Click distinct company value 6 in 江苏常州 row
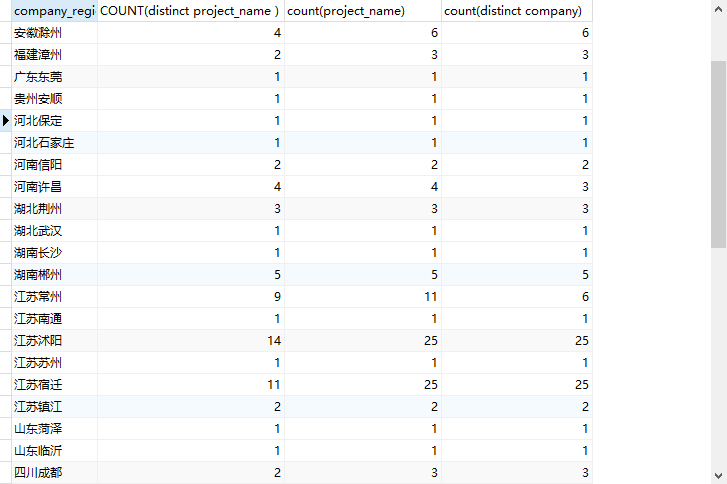 [x=517, y=297]
